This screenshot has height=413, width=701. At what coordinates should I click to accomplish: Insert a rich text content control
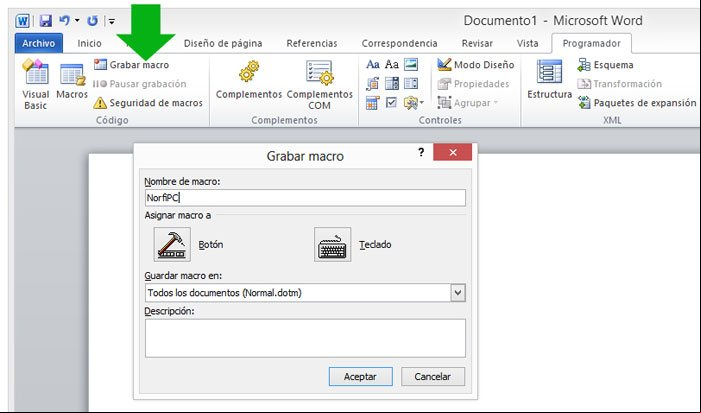point(372,65)
